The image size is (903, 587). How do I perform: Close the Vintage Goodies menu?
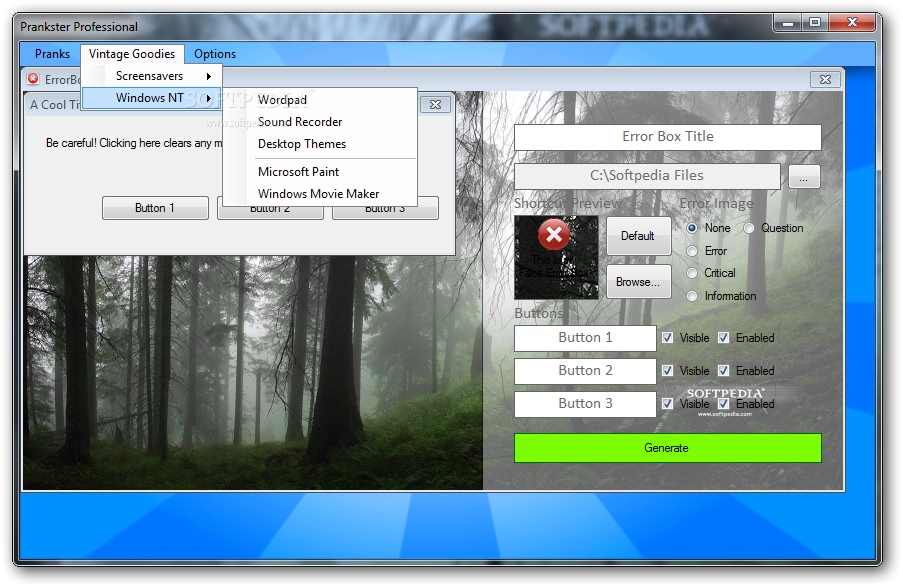pyautogui.click(x=132, y=54)
